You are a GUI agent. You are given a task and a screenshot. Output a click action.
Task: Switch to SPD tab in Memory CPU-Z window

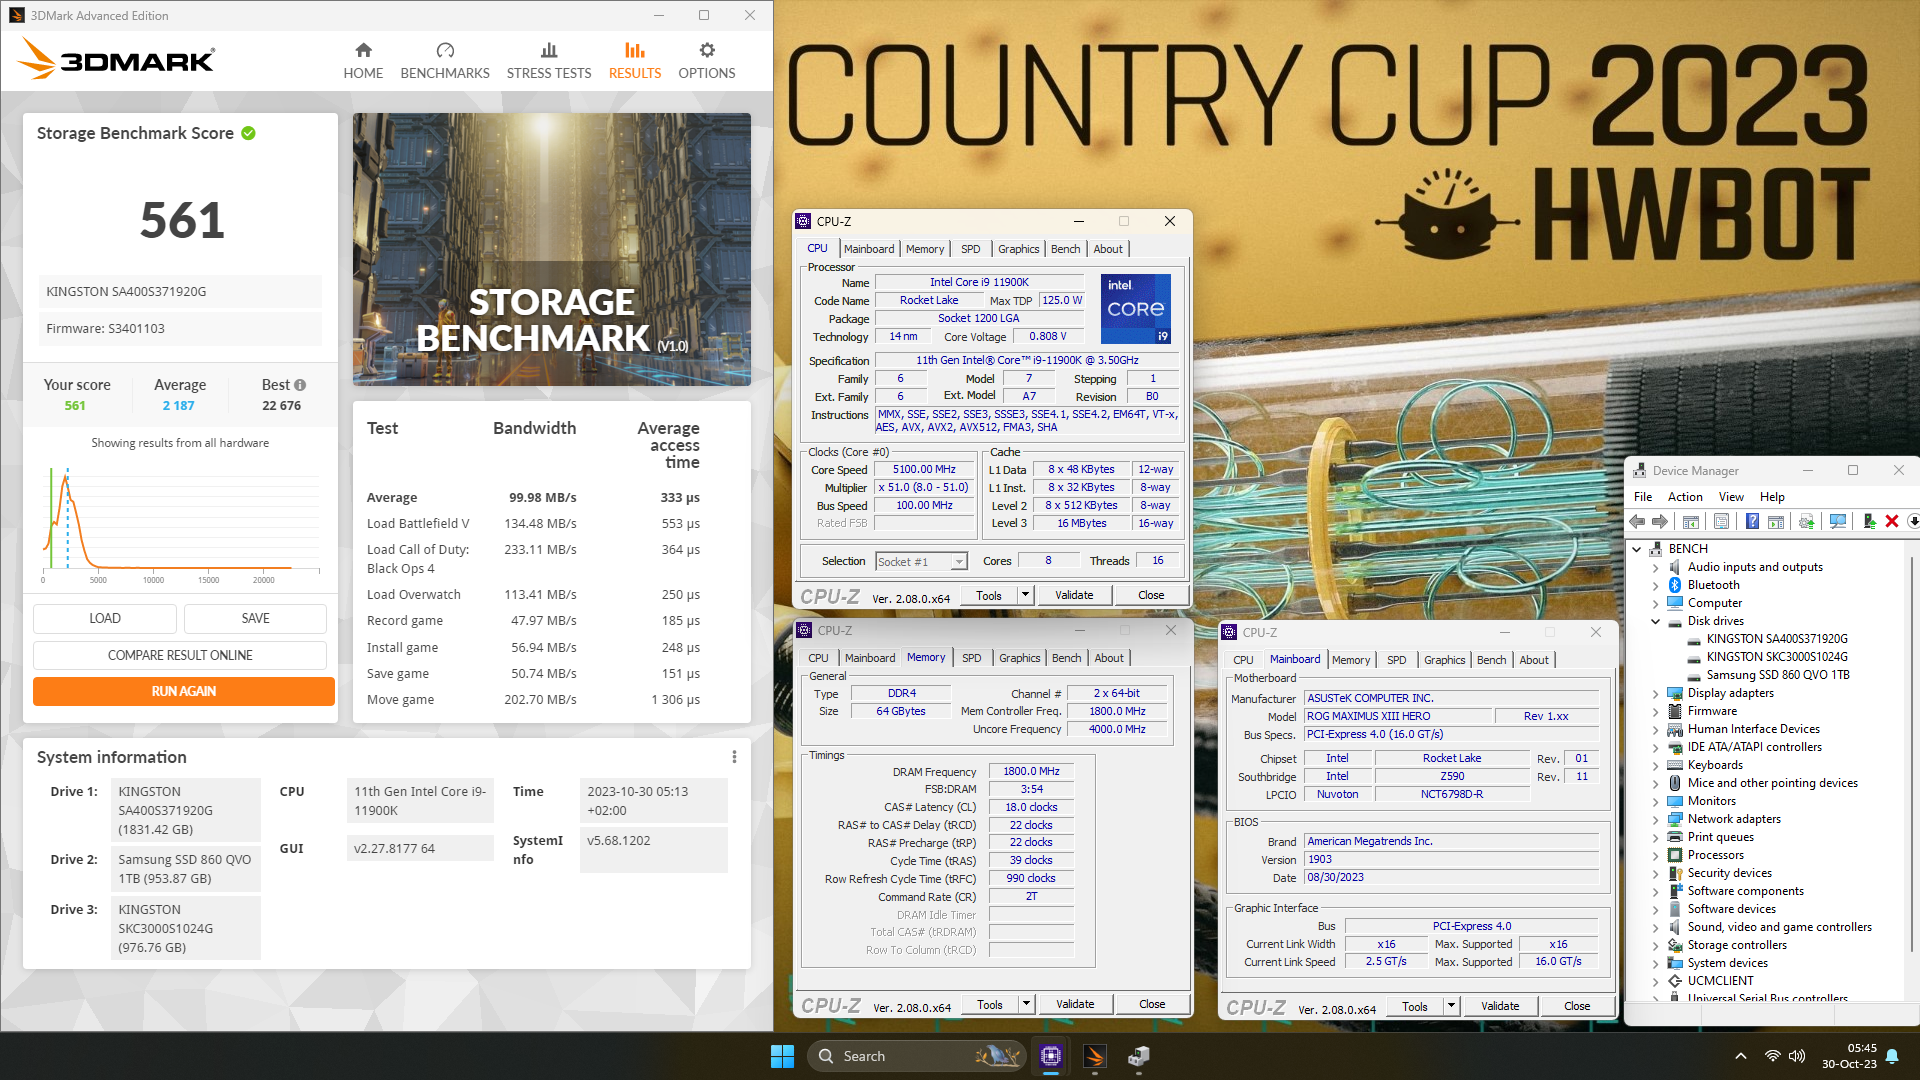pyautogui.click(x=971, y=658)
